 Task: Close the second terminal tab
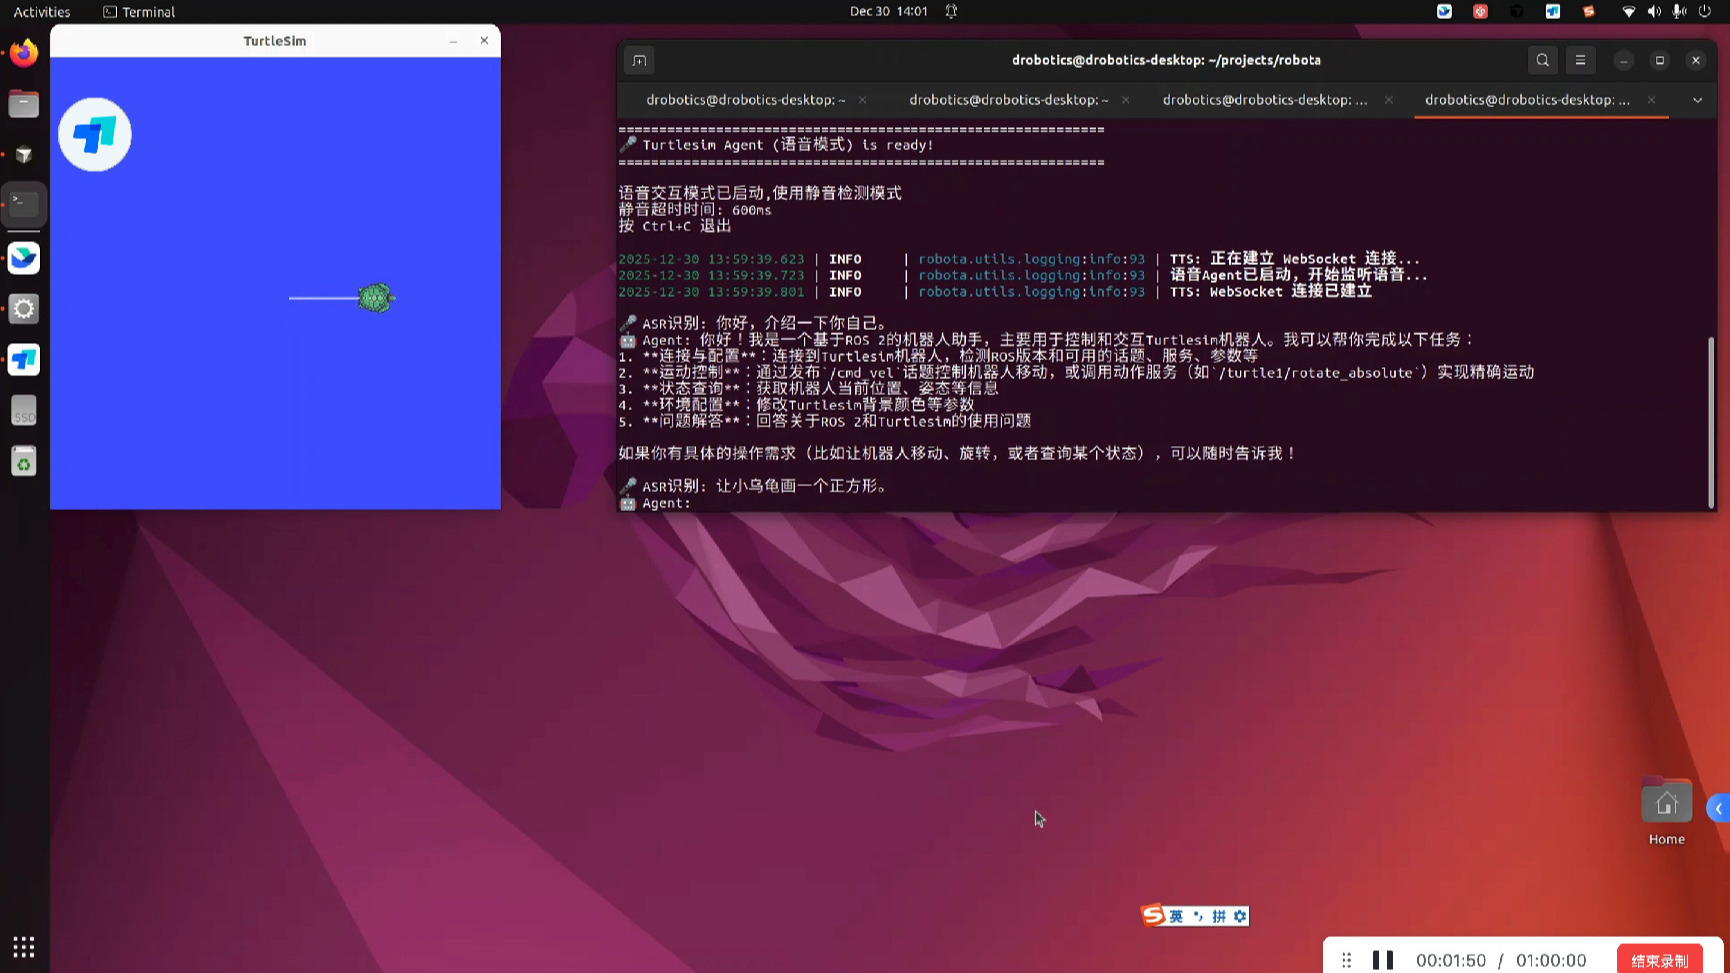point(1125,100)
